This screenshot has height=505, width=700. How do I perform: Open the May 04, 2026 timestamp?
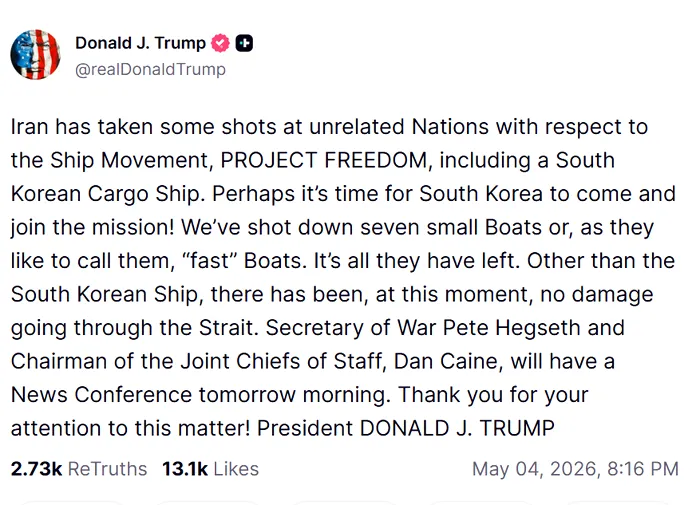pyautogui.click(x=534, y=469)
